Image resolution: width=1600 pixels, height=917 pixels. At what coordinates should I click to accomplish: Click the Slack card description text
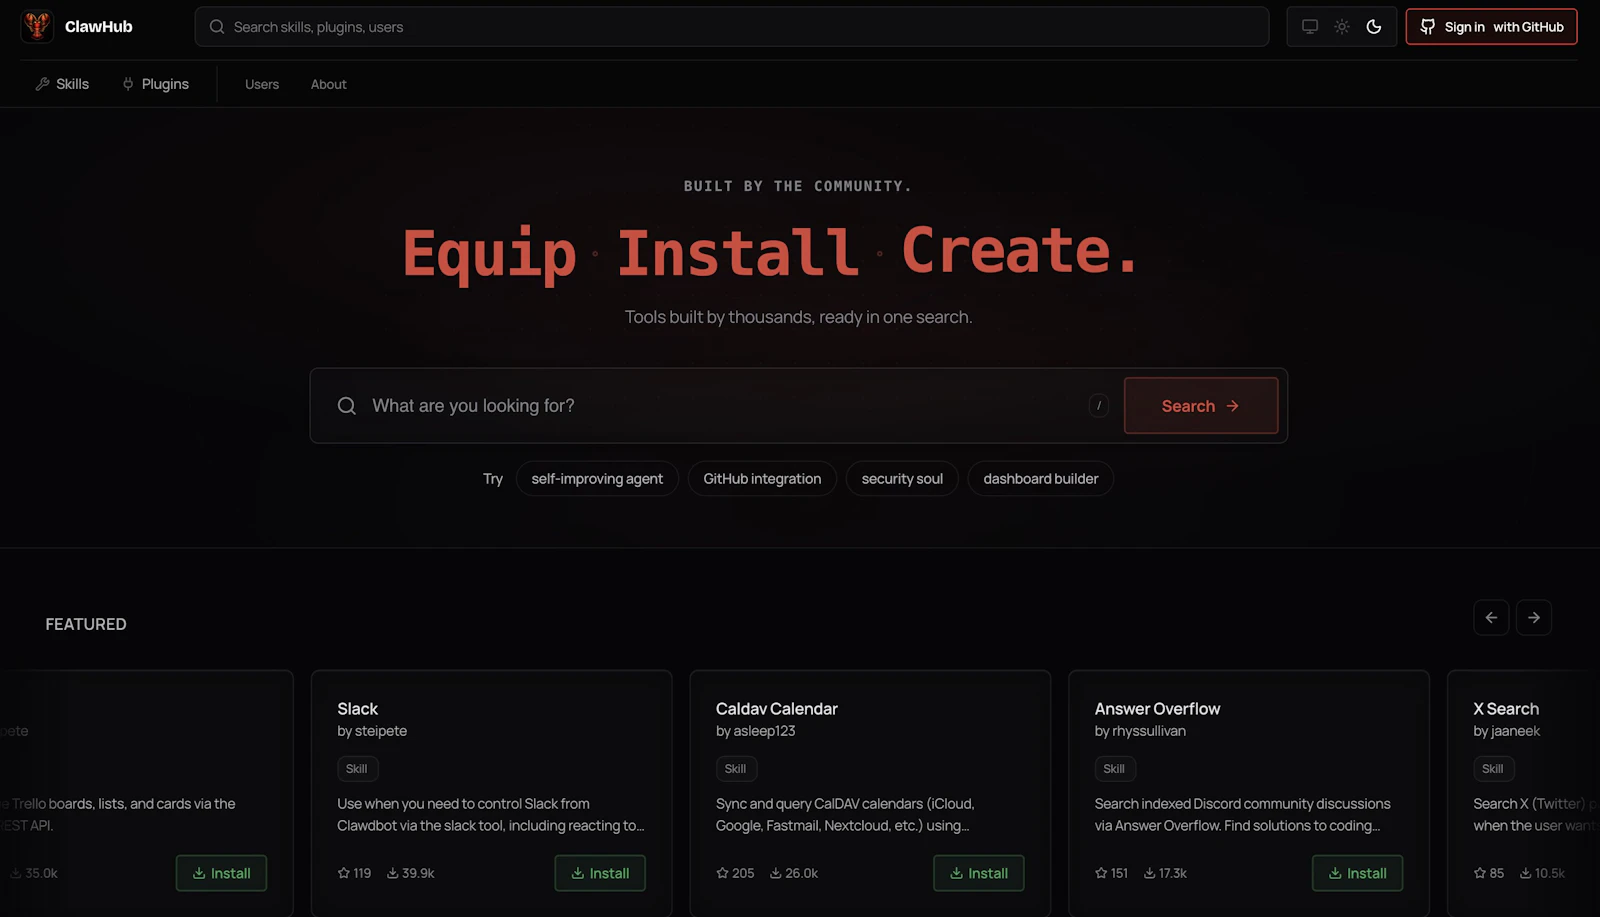(x=491, y=815)
